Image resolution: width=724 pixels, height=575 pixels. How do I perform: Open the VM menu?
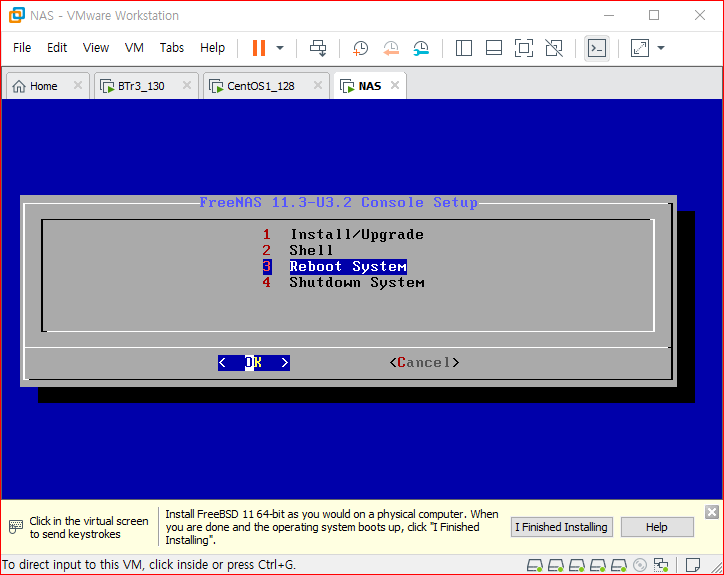134,48
